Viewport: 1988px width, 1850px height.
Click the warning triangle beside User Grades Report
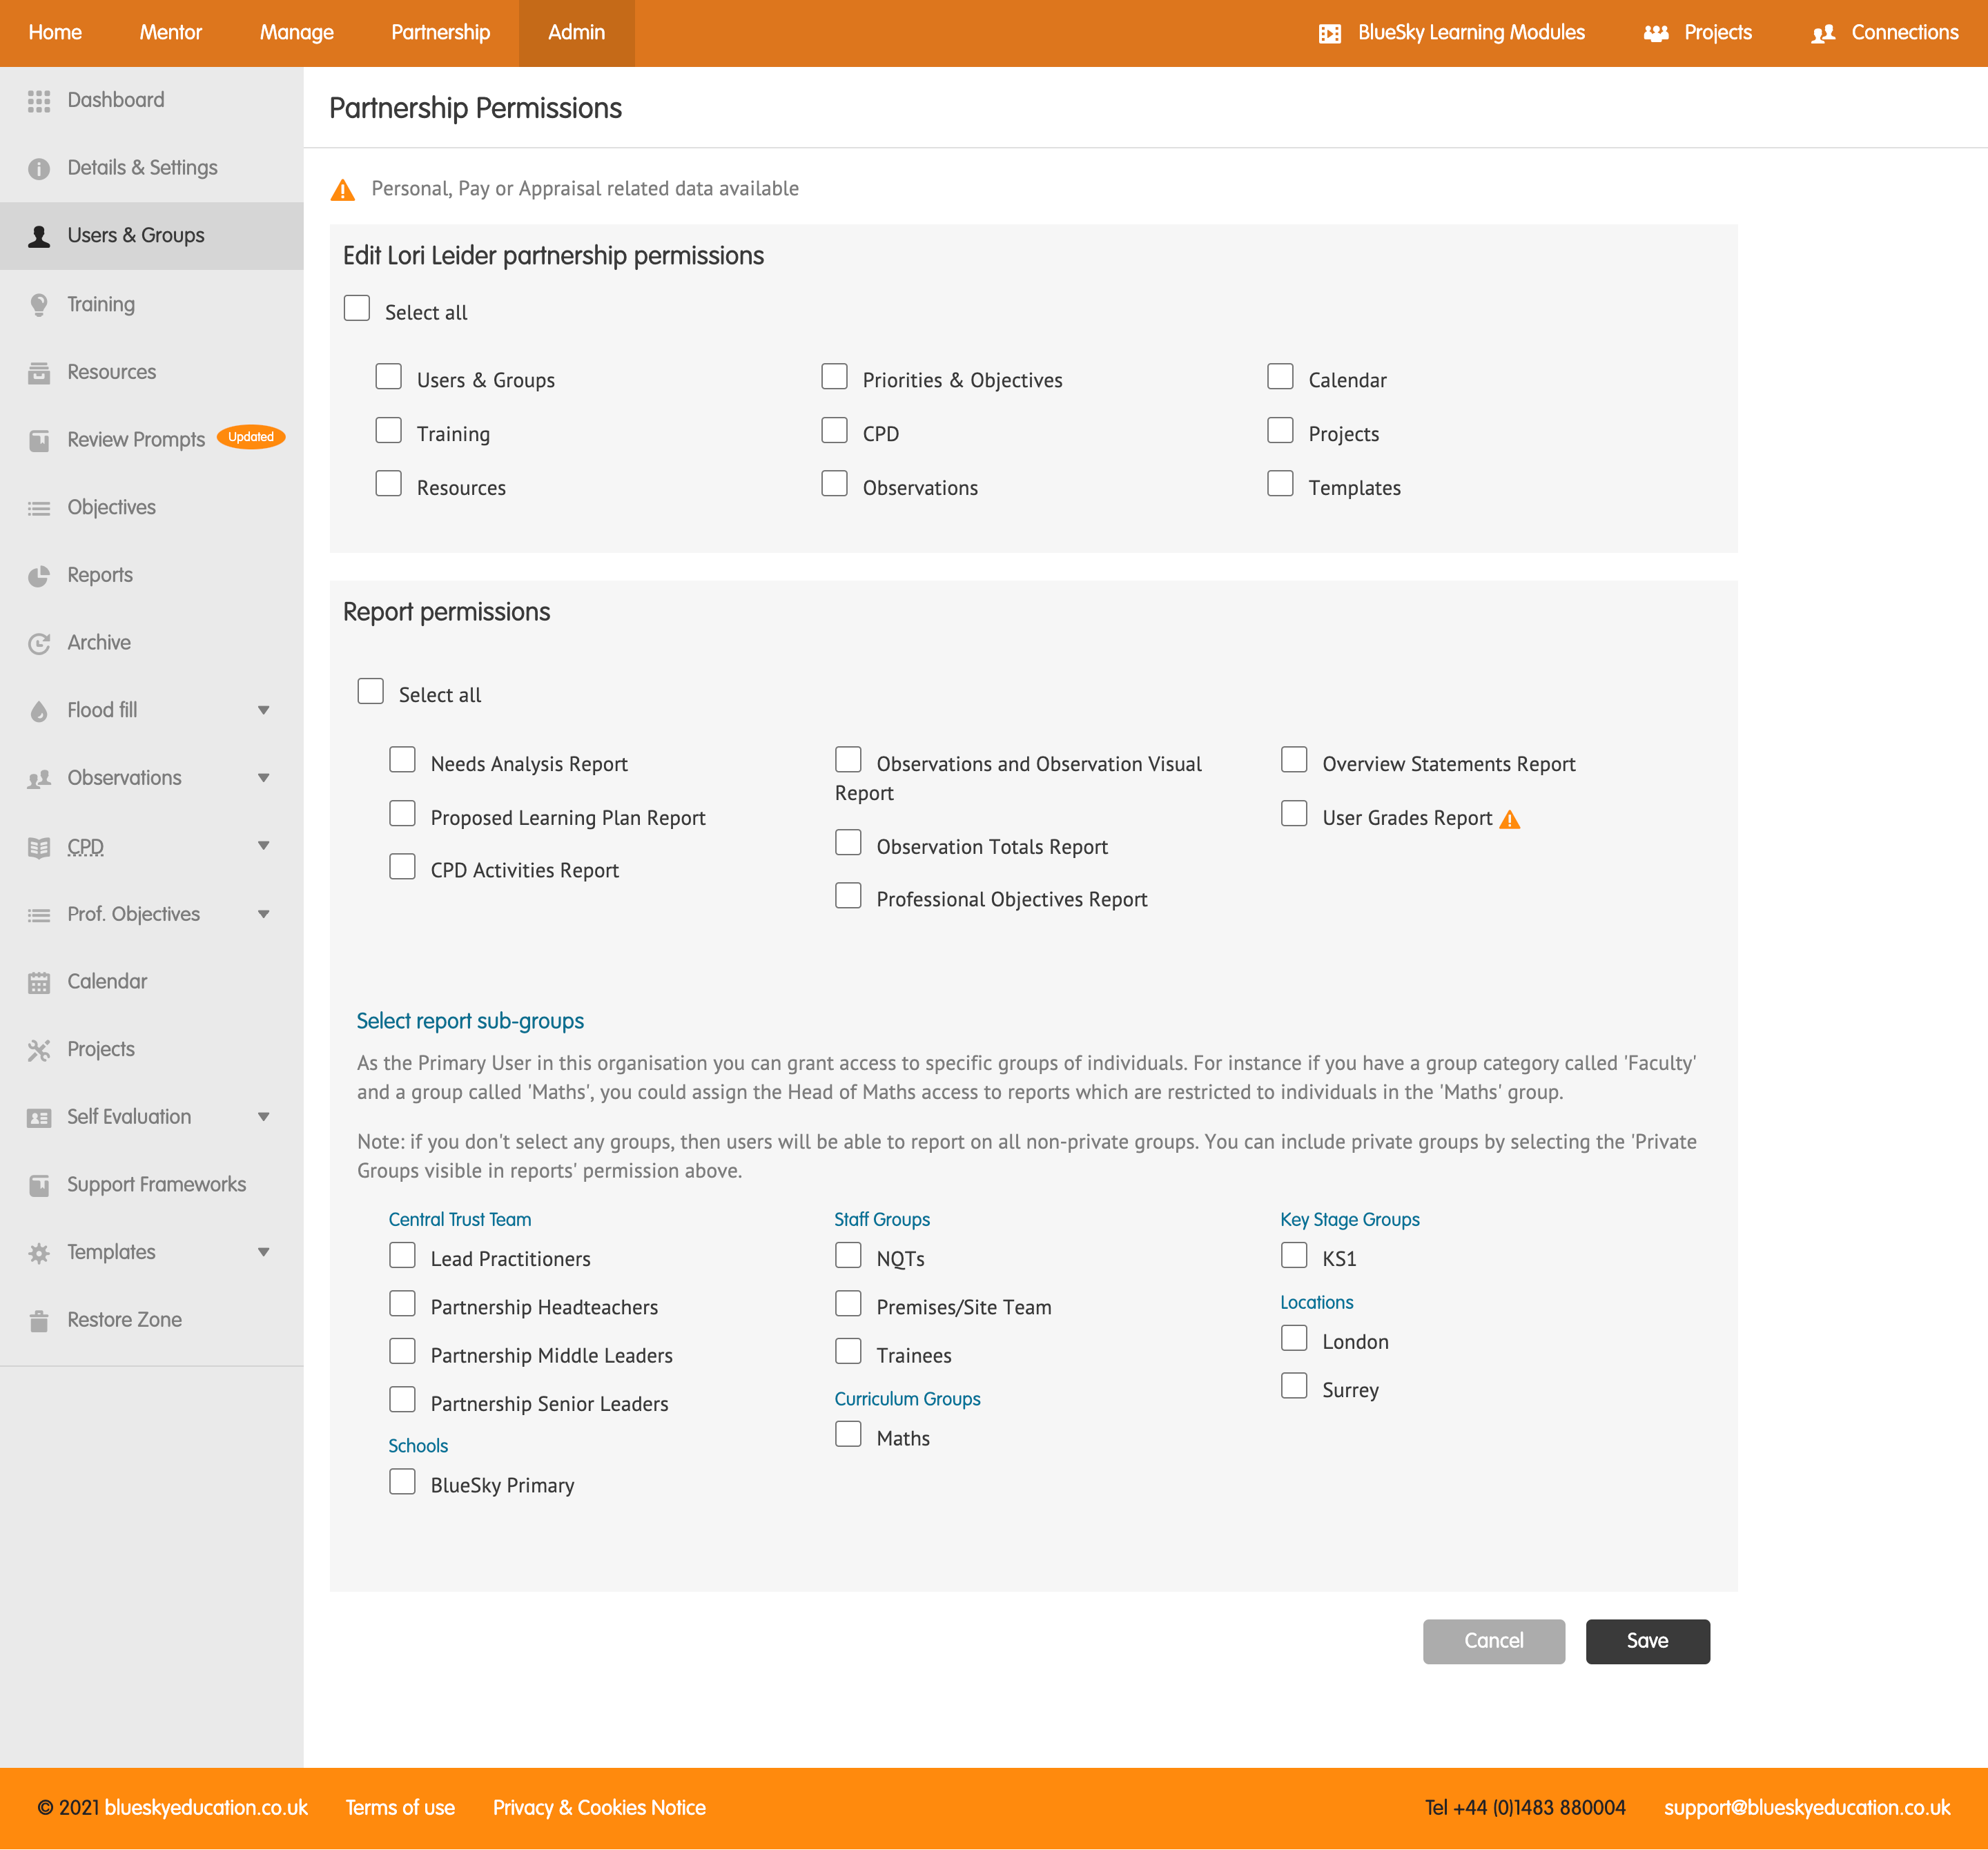tap(1510, 820)
